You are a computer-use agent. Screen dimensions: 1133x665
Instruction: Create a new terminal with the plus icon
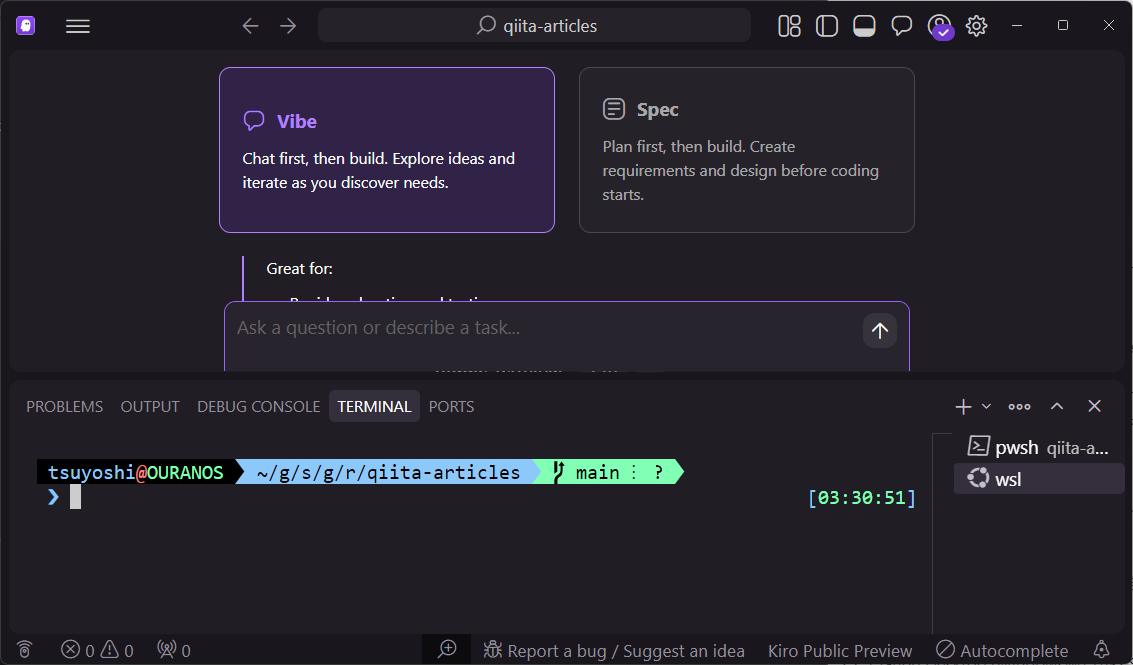click(961, 406)
